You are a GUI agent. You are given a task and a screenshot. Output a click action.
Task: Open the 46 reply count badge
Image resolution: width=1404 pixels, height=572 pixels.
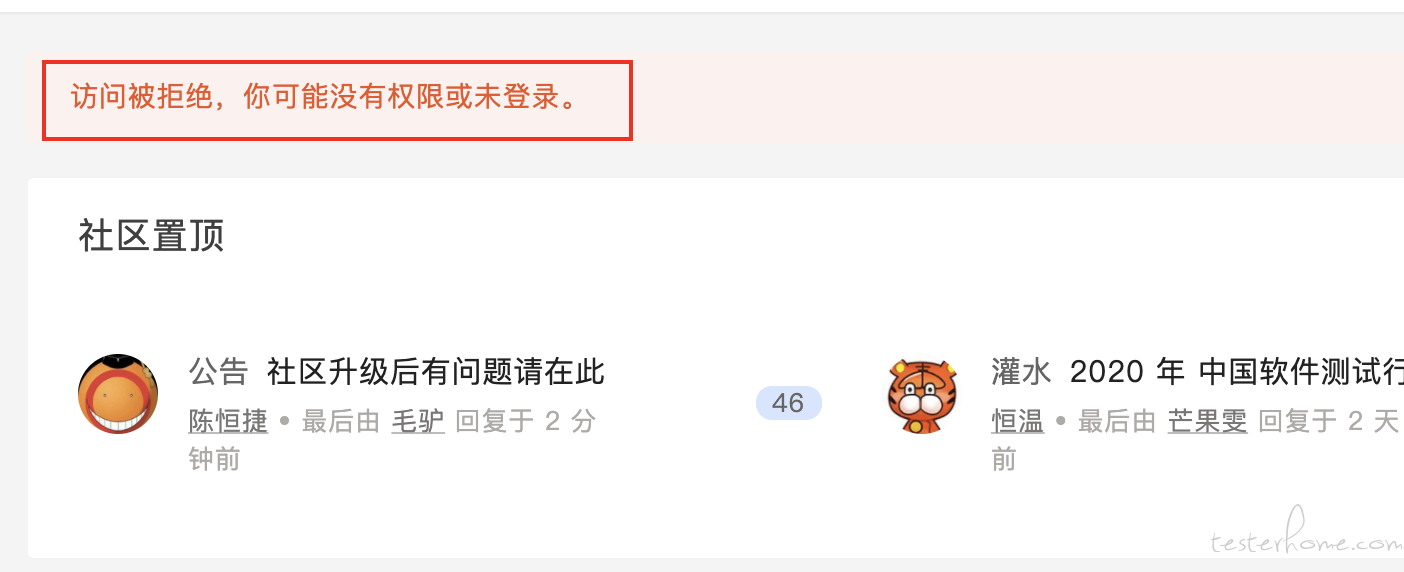pyautogui.click(x=788, y=403)
